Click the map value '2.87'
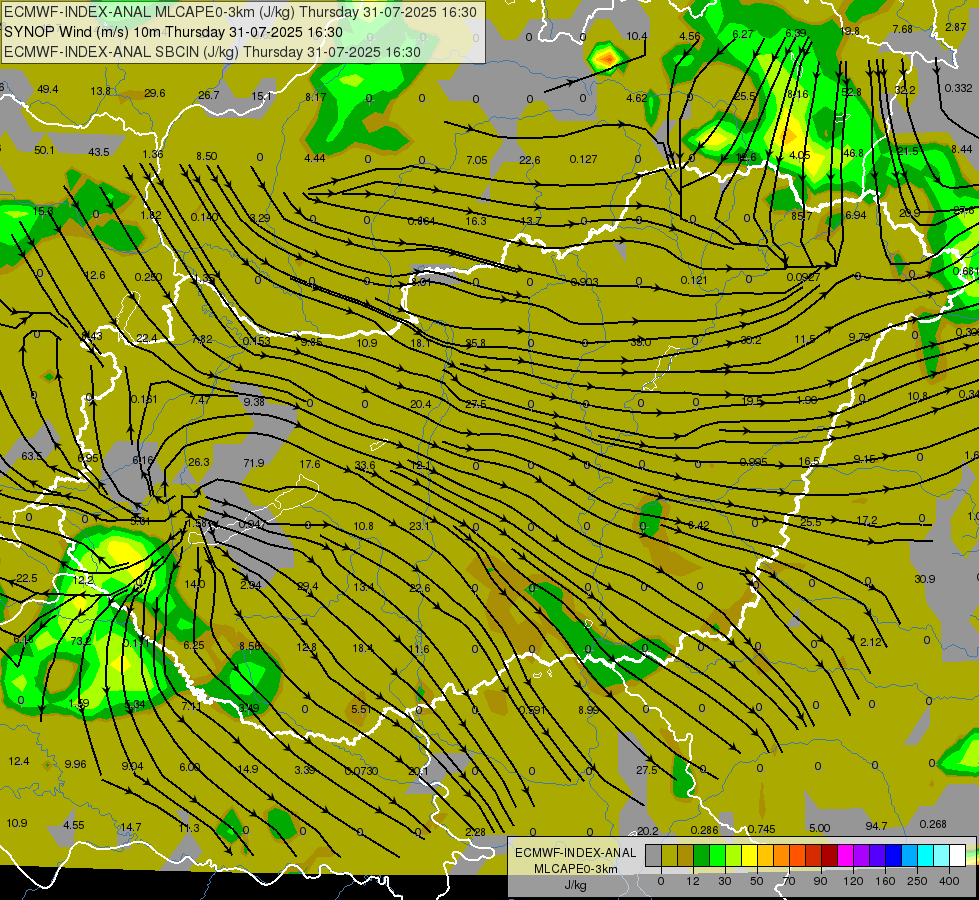 955,27
